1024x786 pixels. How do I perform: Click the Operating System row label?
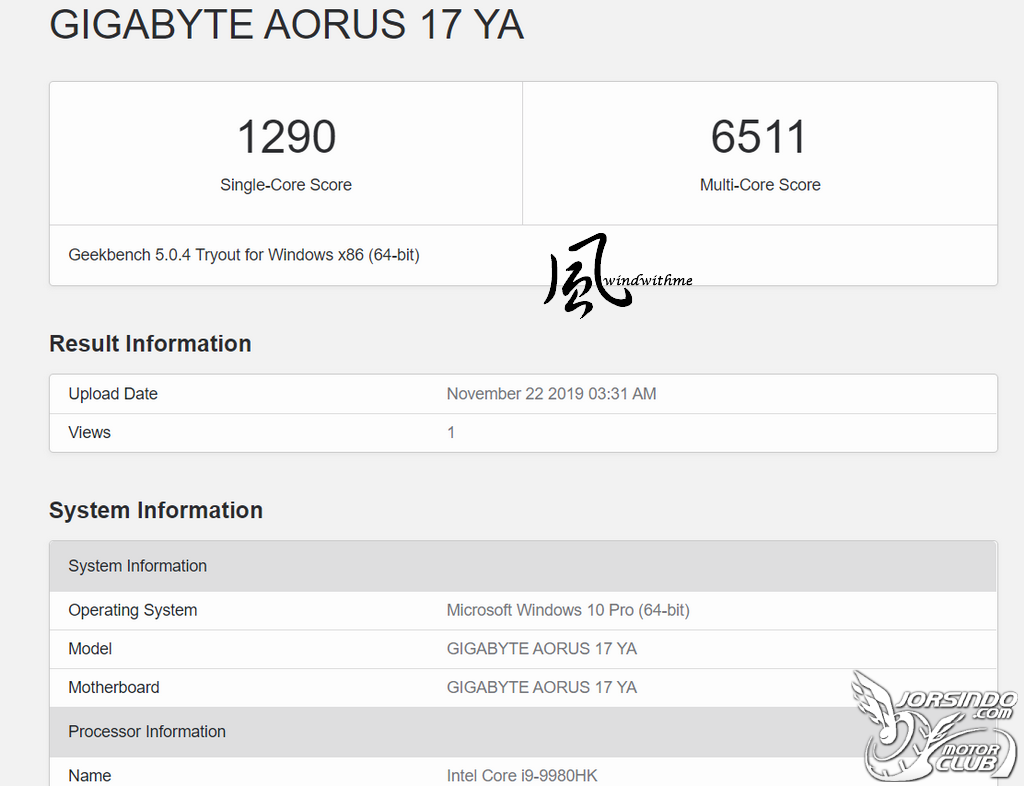tap(133, 610)
